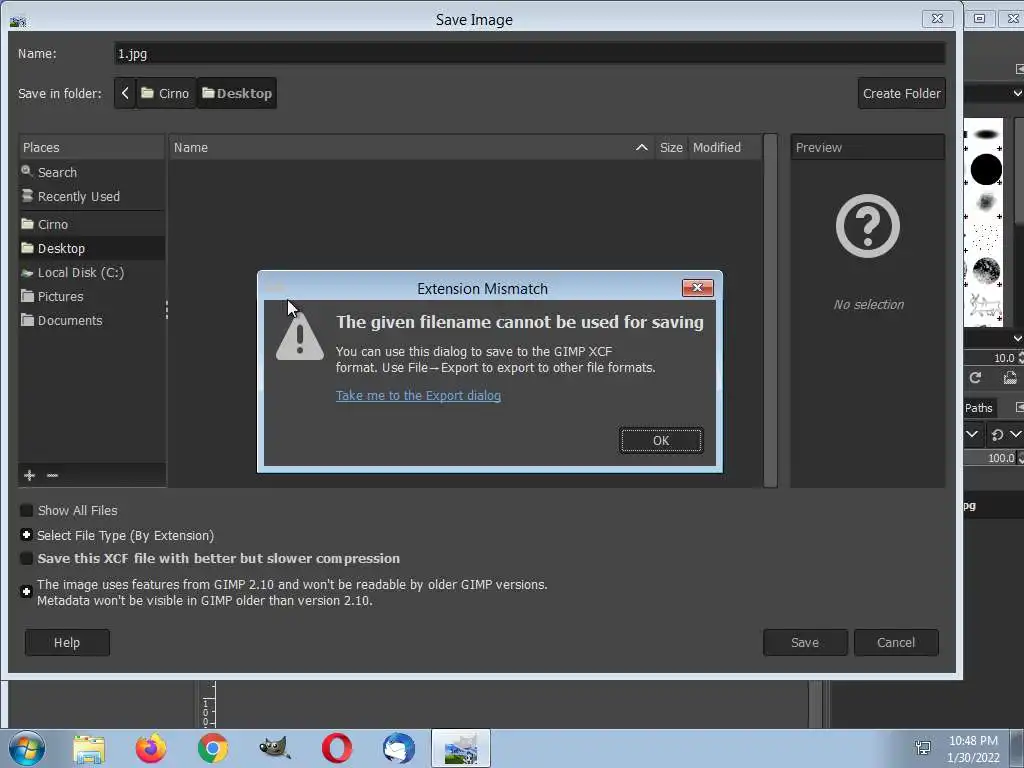Launch Opera from the taskbar
This screenshot has height=768, width=1024.
pyautogui.click(x=337, y=748)
